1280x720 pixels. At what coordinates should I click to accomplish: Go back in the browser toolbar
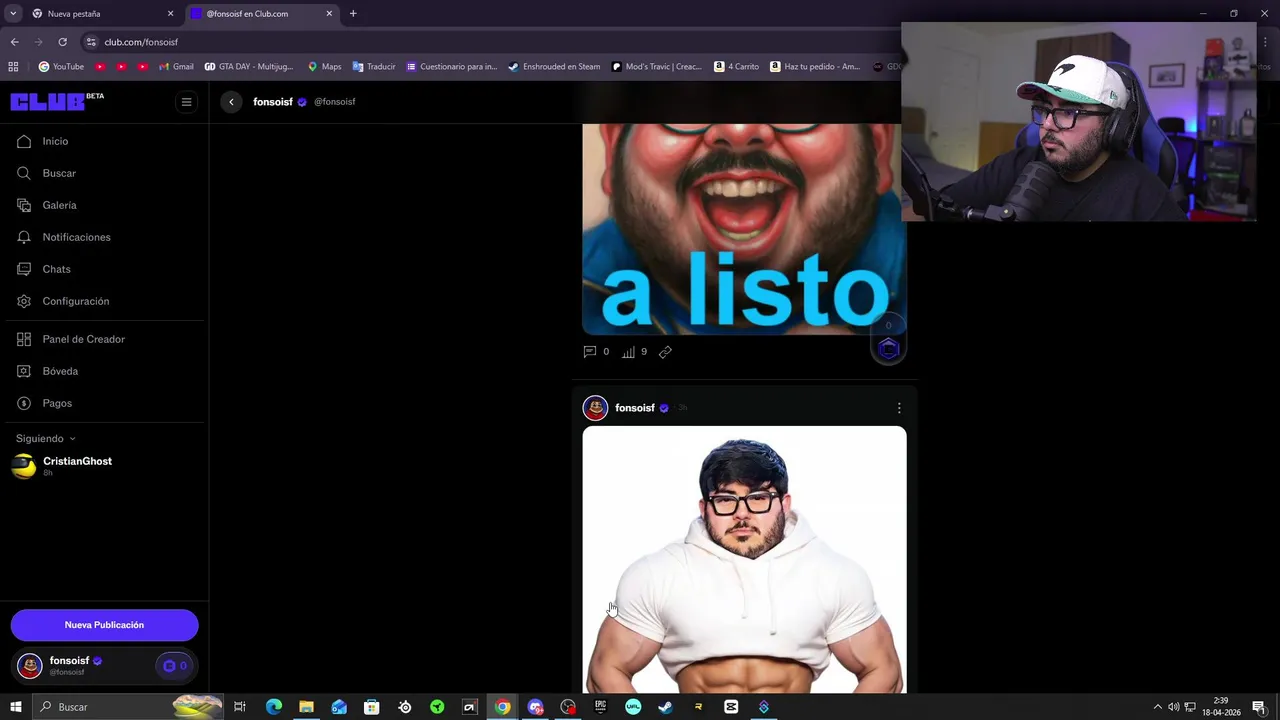coord(14,42)
